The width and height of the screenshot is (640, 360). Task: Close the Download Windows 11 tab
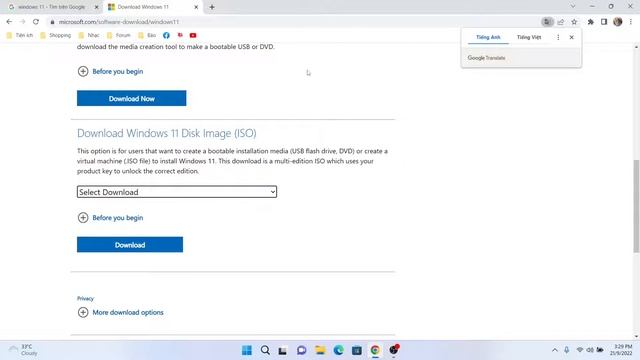196,7
